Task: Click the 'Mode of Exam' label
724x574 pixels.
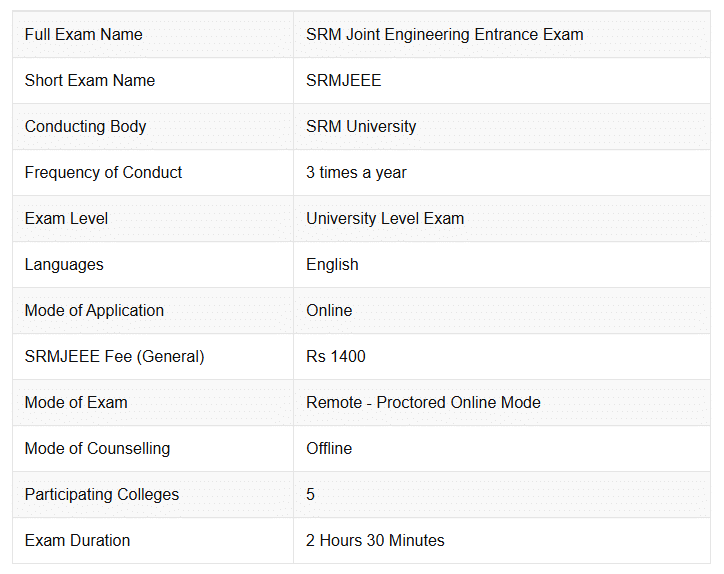Action: (76, 402)
